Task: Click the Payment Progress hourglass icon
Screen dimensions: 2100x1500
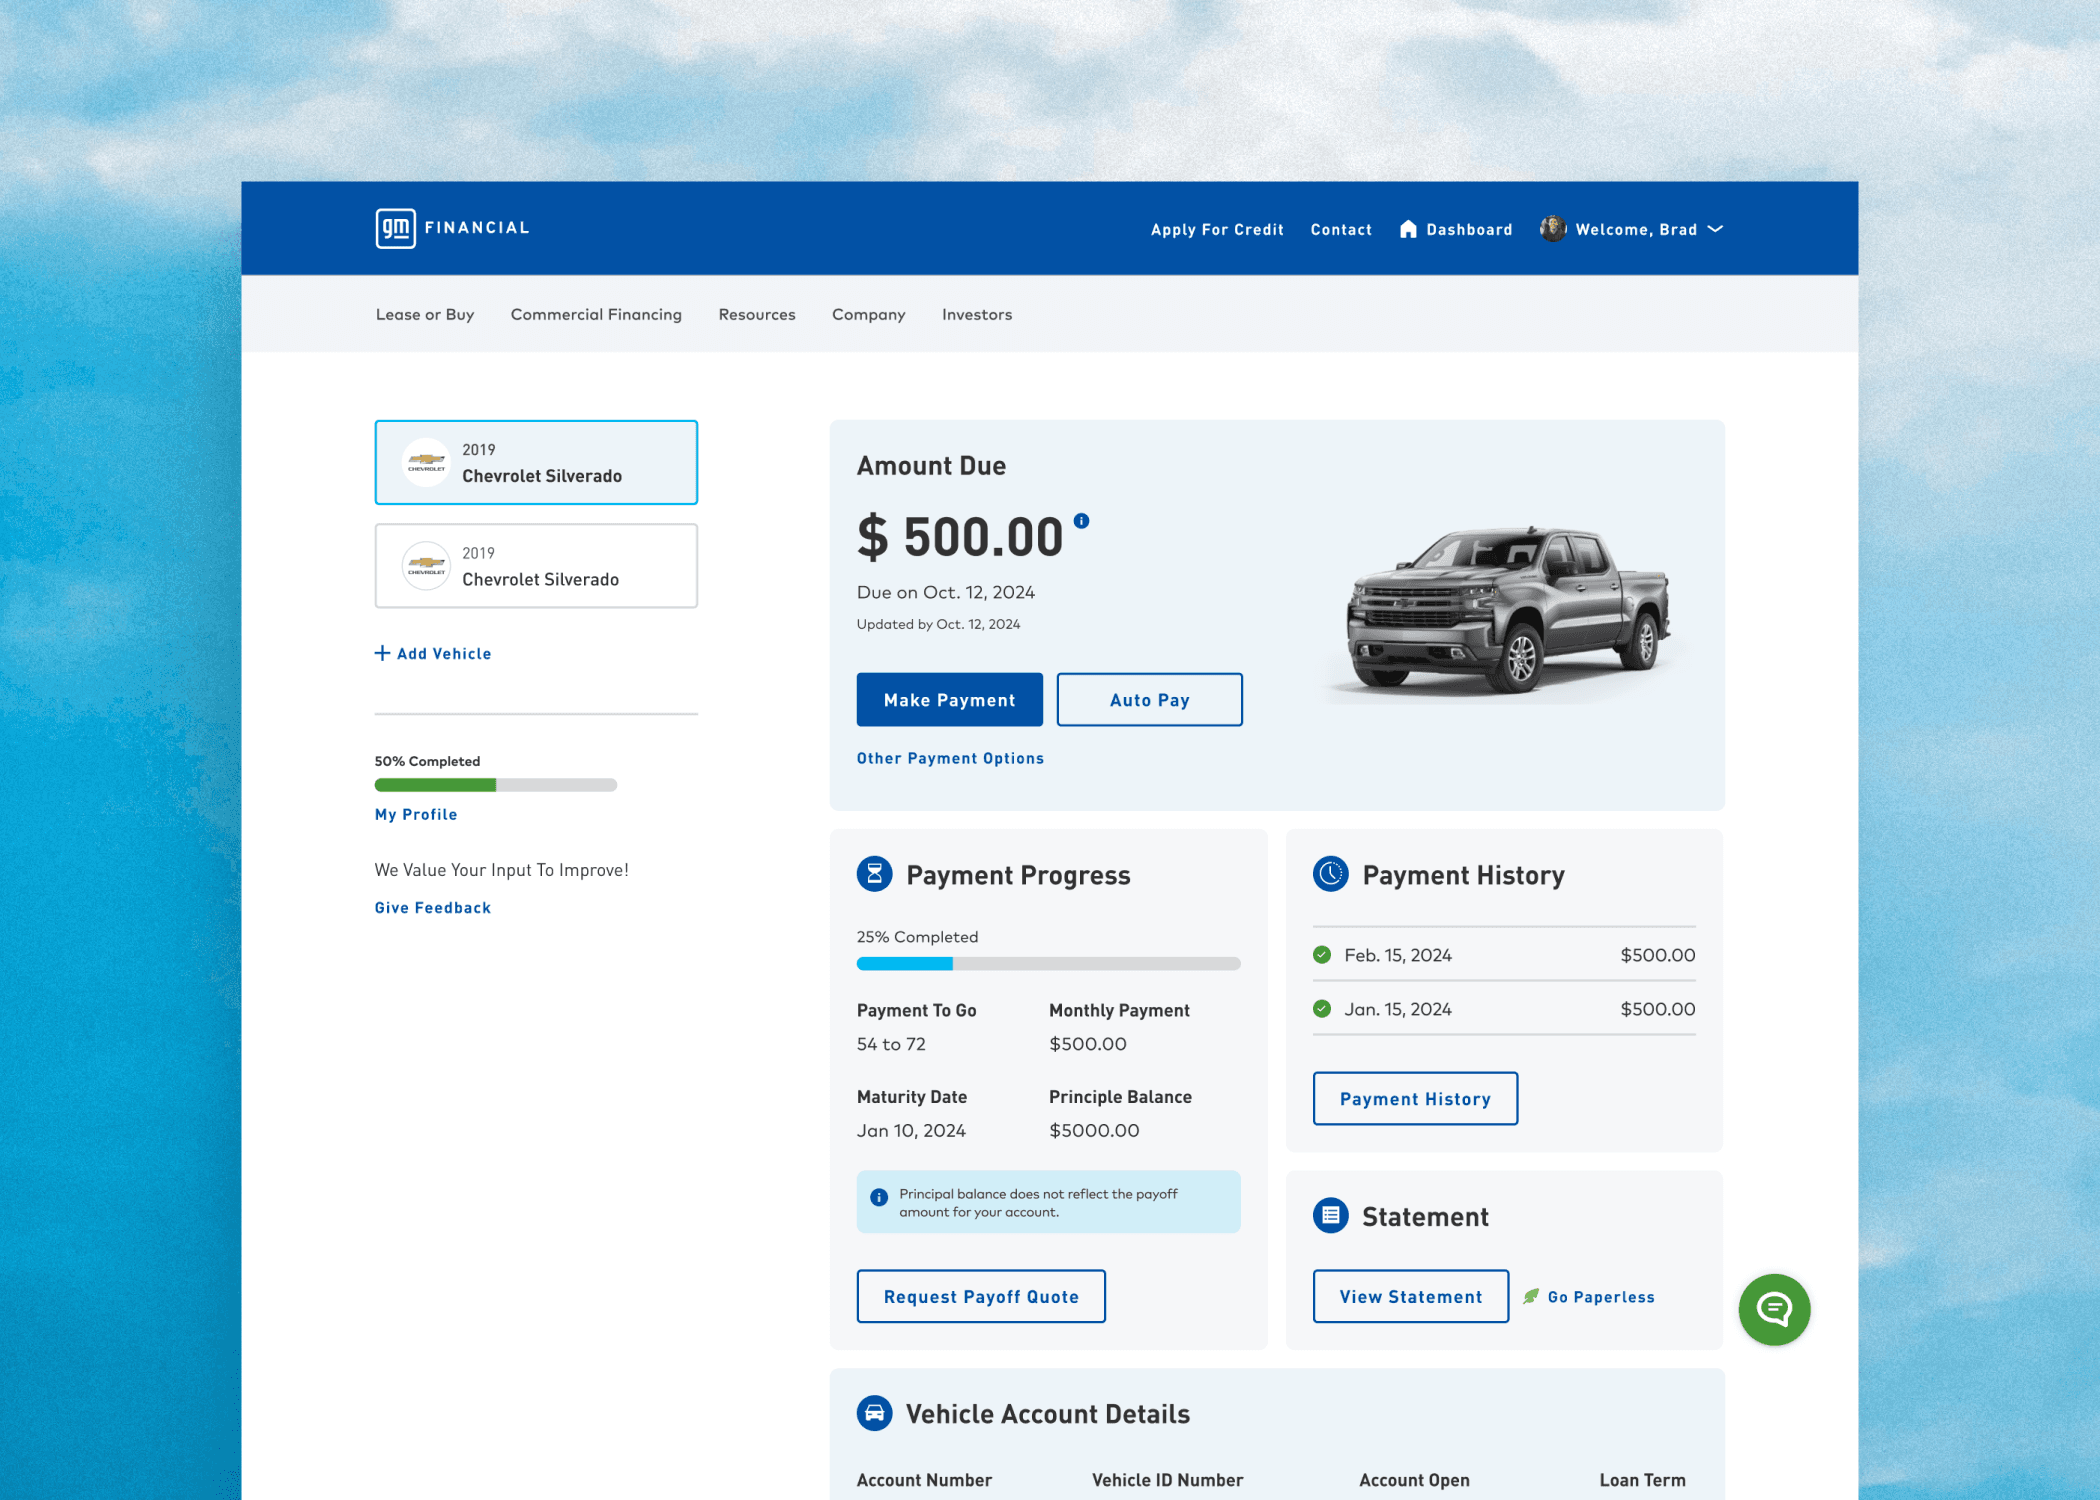Action: (x=874, y=874)
